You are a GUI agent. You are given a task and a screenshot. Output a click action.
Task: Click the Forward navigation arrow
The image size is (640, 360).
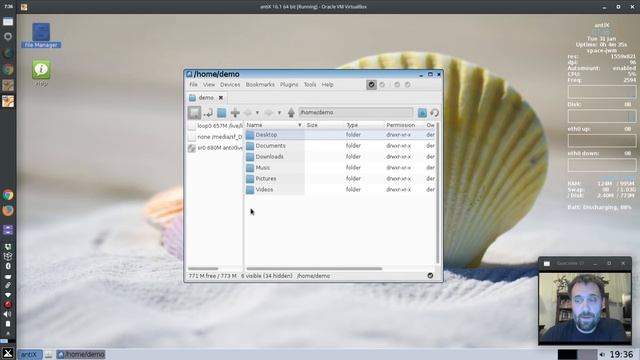click(x=269, y=113)
